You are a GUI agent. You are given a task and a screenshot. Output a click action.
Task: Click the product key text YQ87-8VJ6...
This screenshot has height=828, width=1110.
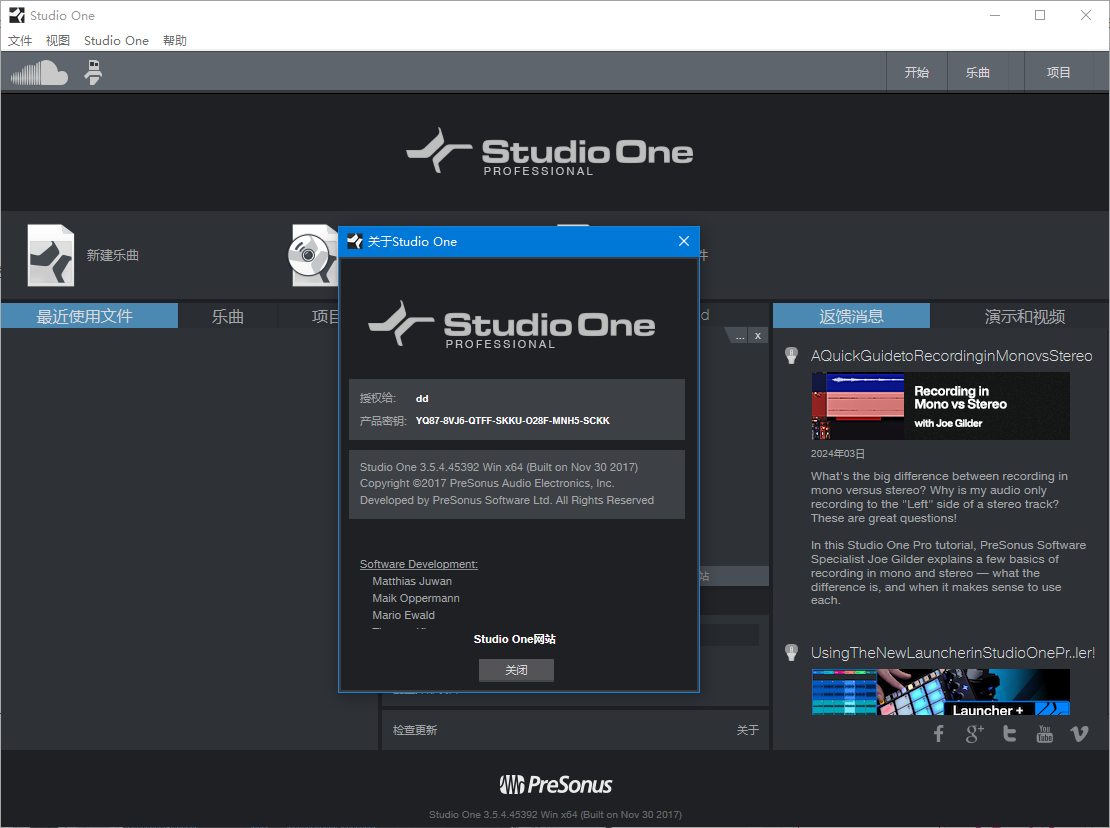513,420
